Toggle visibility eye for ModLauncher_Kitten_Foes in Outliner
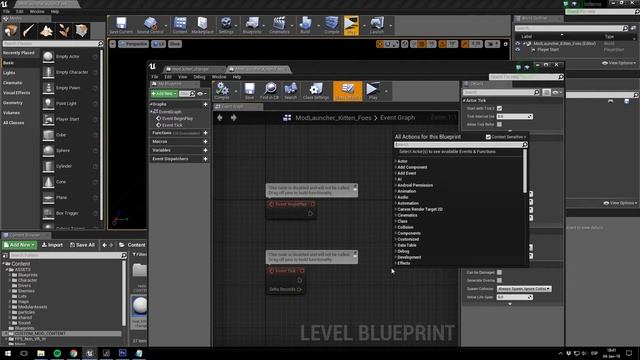Screen dimensions: 640x360 518,43
